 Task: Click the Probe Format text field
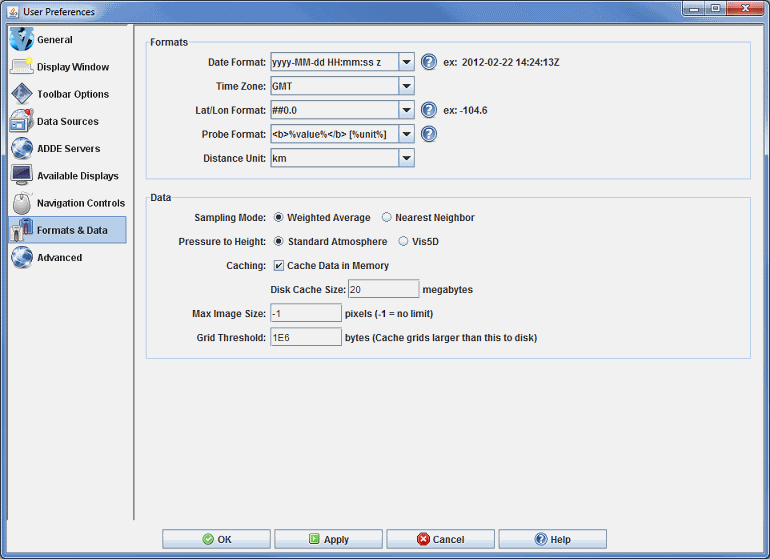click(334, 134)
